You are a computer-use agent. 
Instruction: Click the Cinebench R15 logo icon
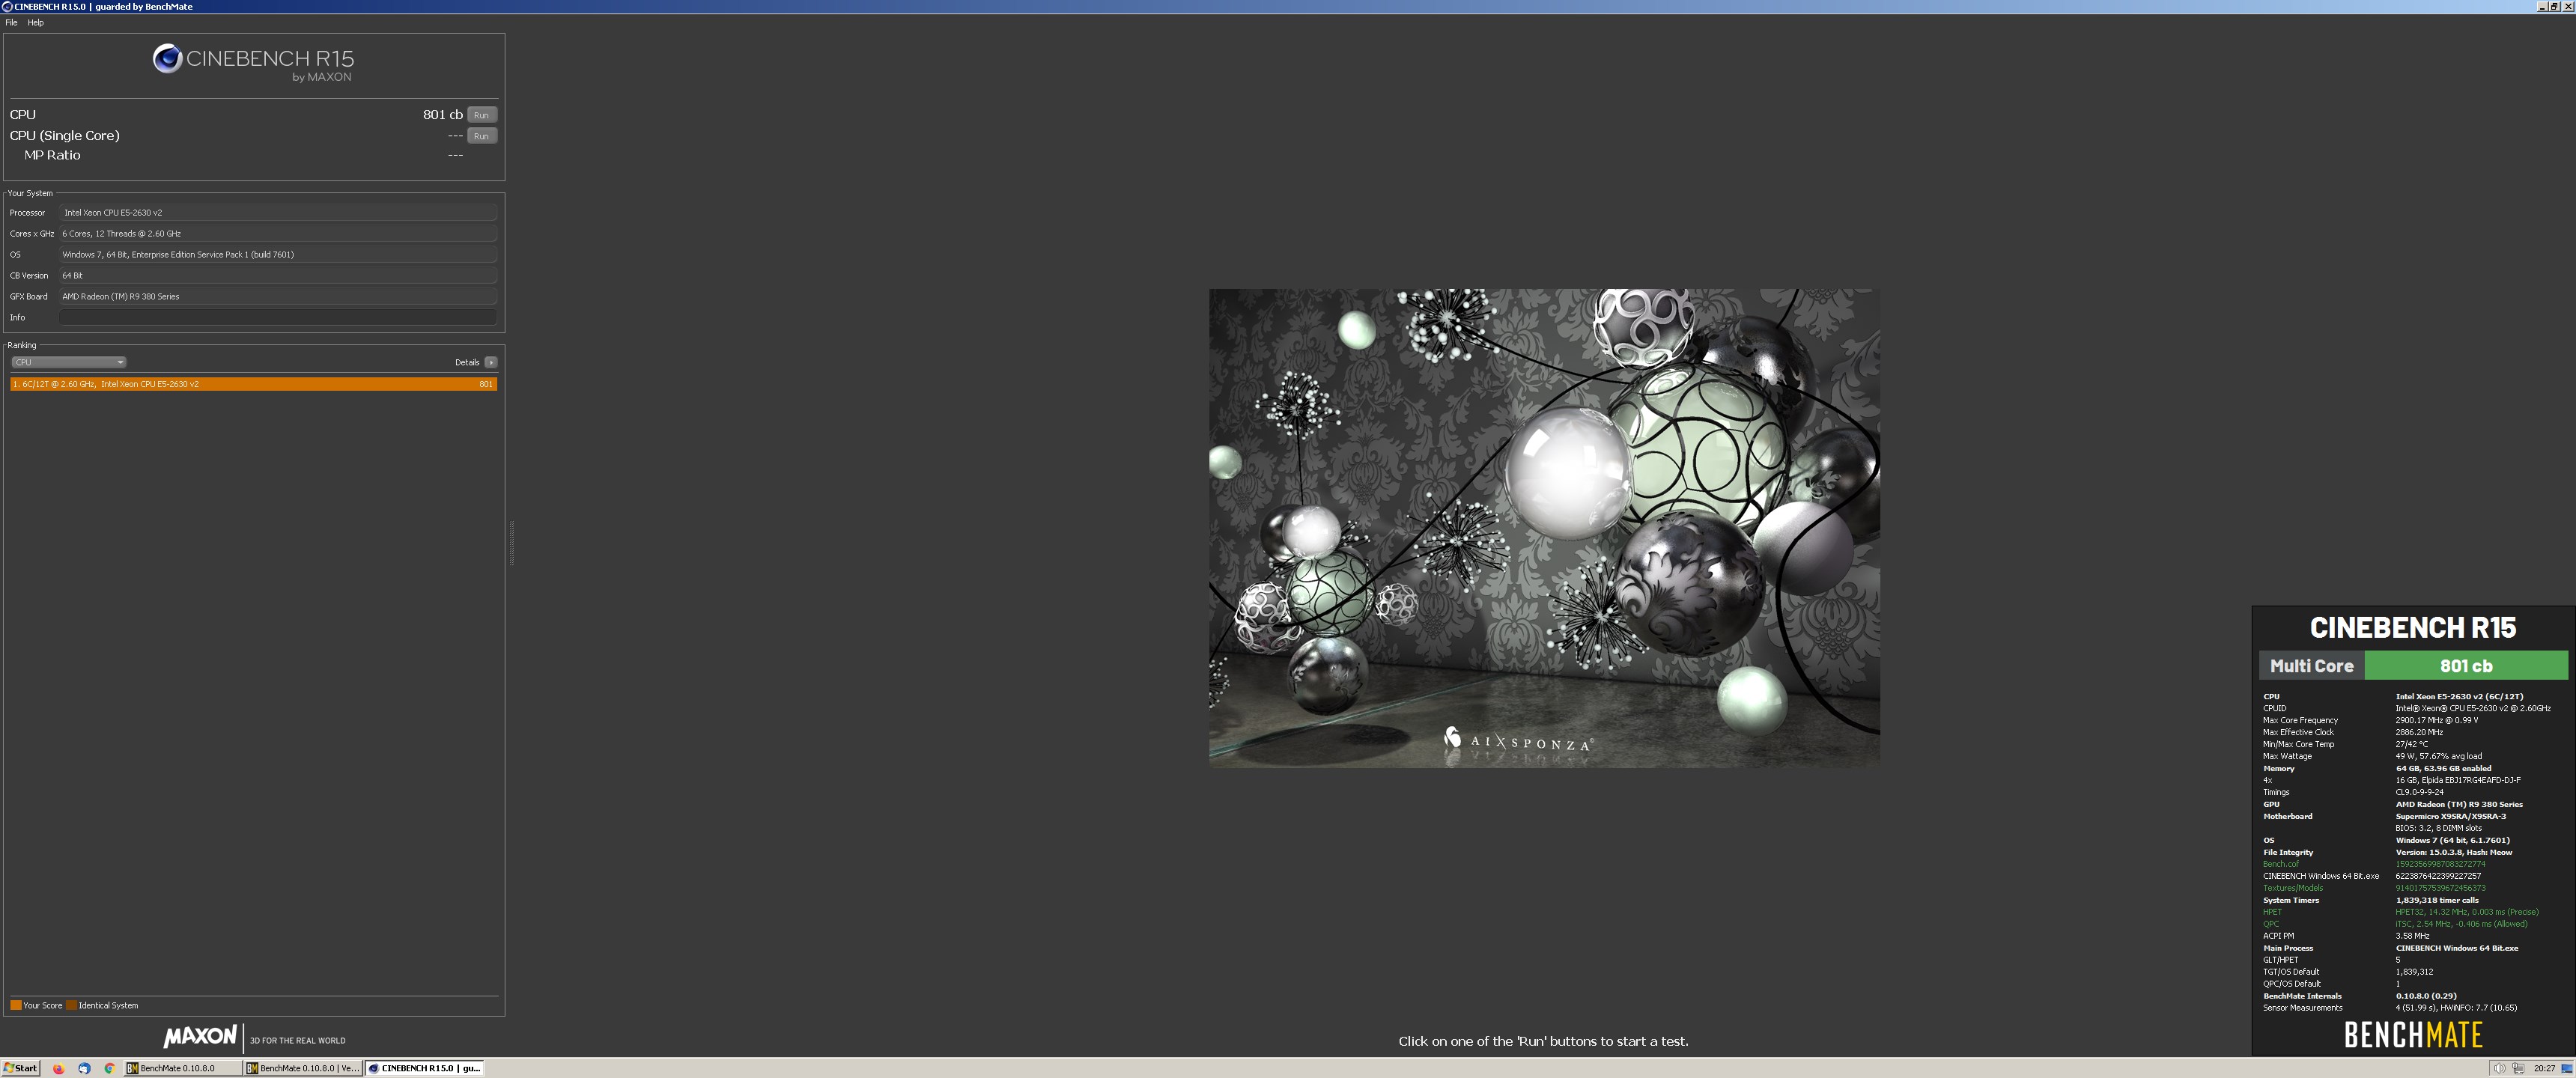(166, 59)
